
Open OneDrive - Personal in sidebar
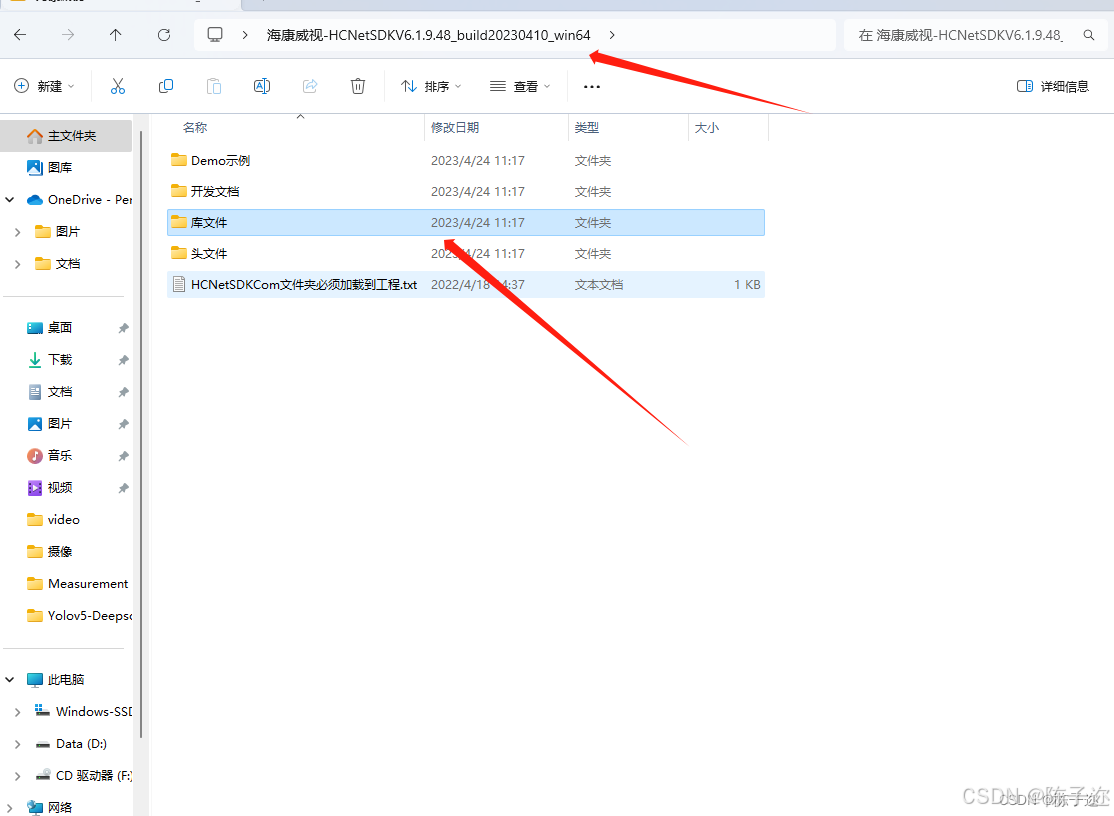(79, 200)
